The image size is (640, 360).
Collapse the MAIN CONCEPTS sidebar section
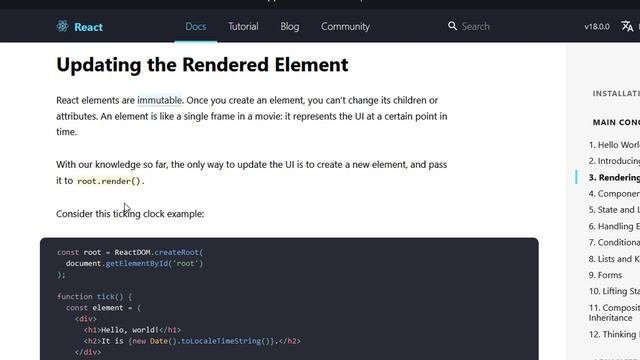[616, 122]
